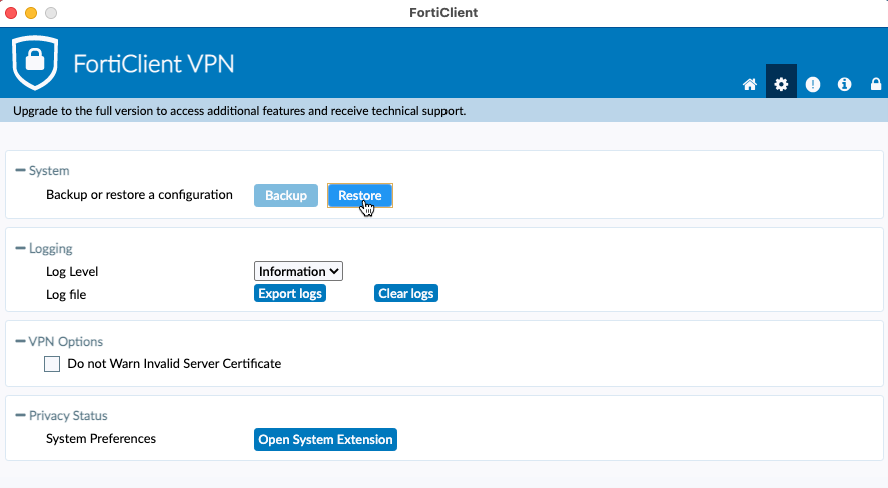Click Open System Extension button
Image resolution: width=888 pixels, height=488 pixels.
click(325, 439)
